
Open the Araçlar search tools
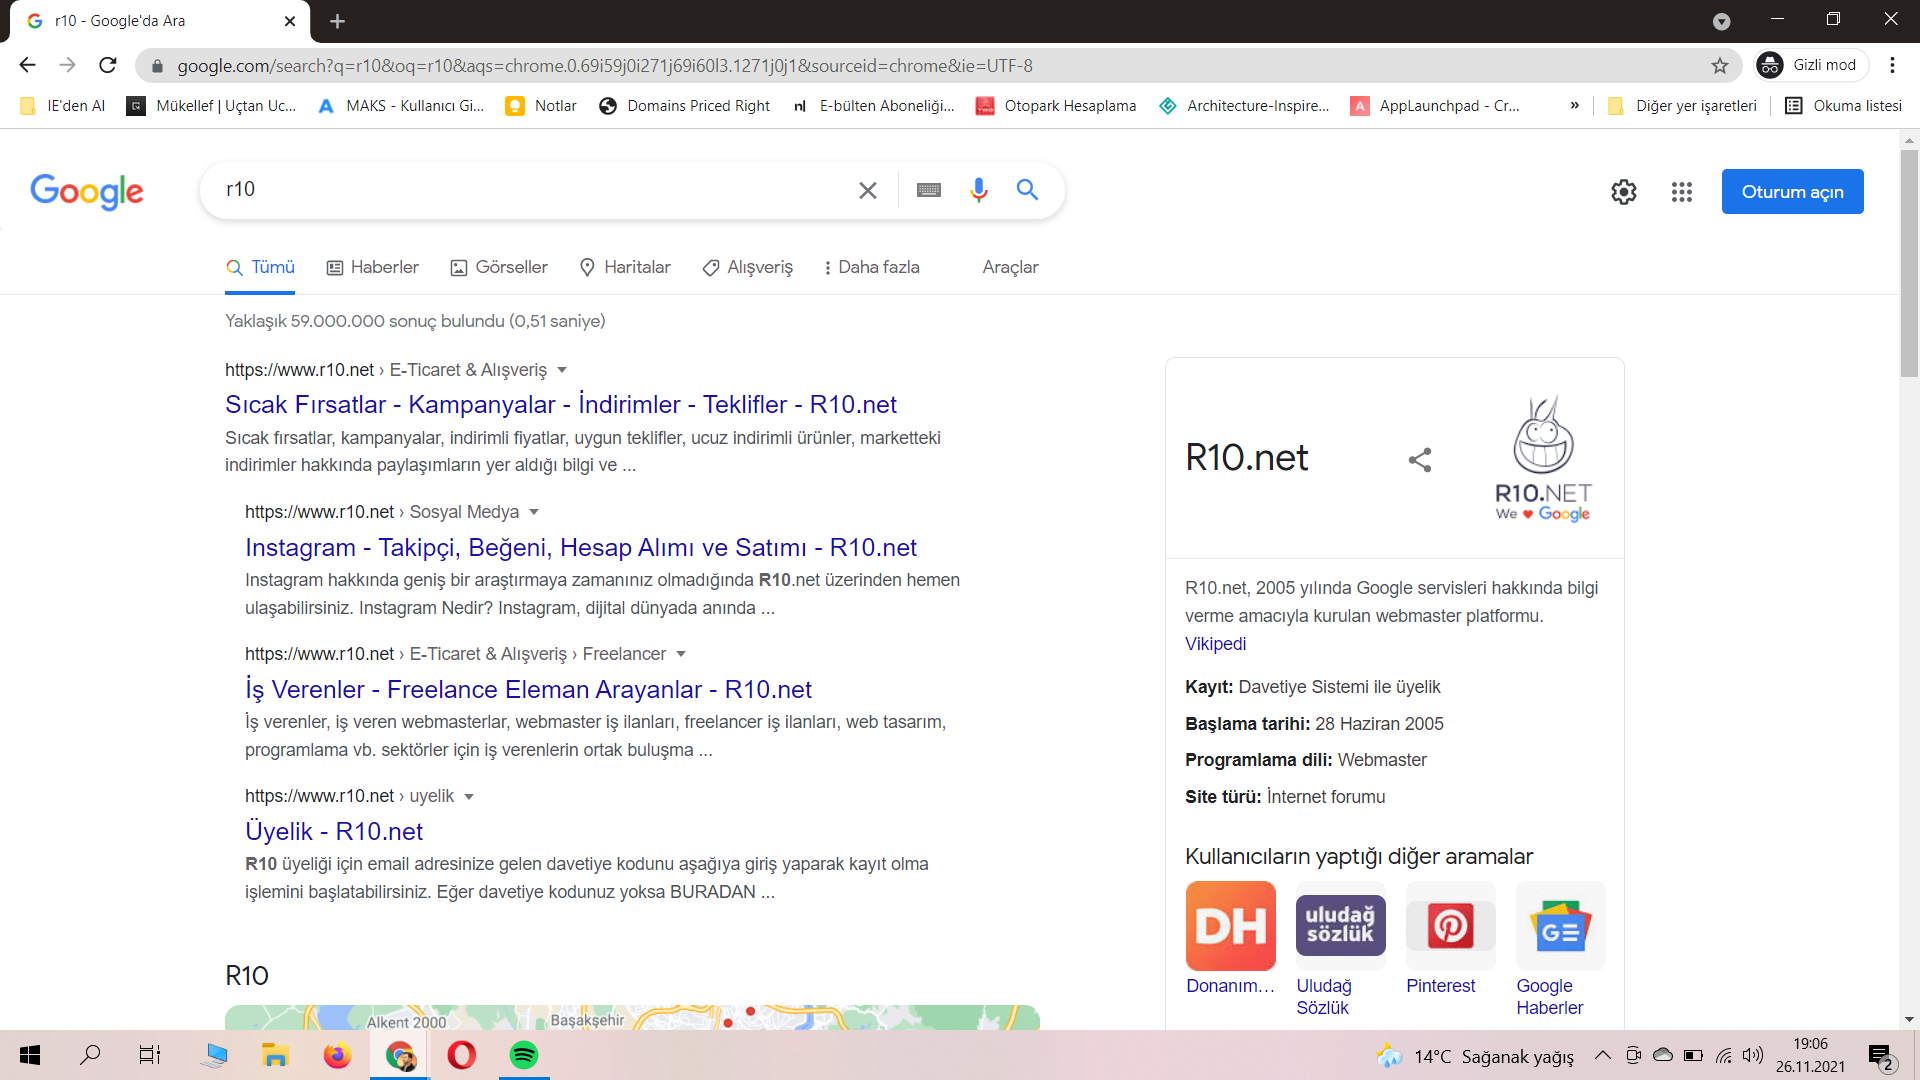[1010, 268]
